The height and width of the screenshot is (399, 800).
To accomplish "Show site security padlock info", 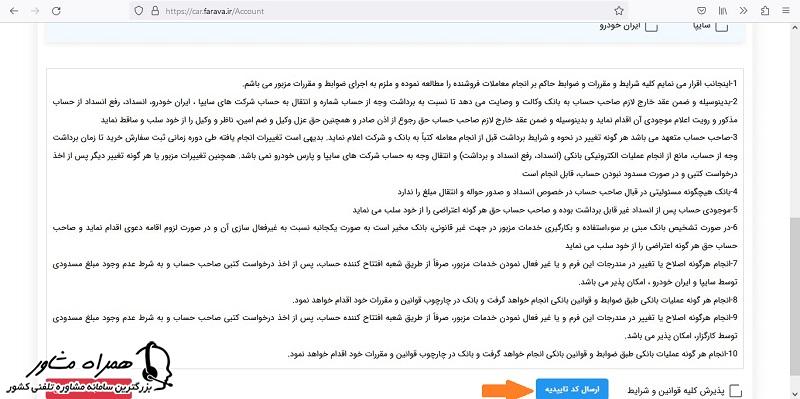I will 155,11.
